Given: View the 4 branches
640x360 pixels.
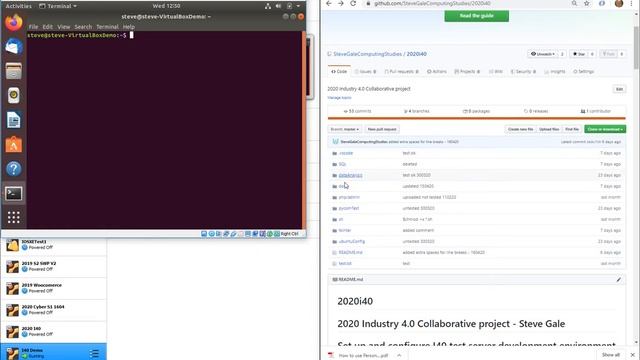Looking at the screenshot, I should (416, 111).
